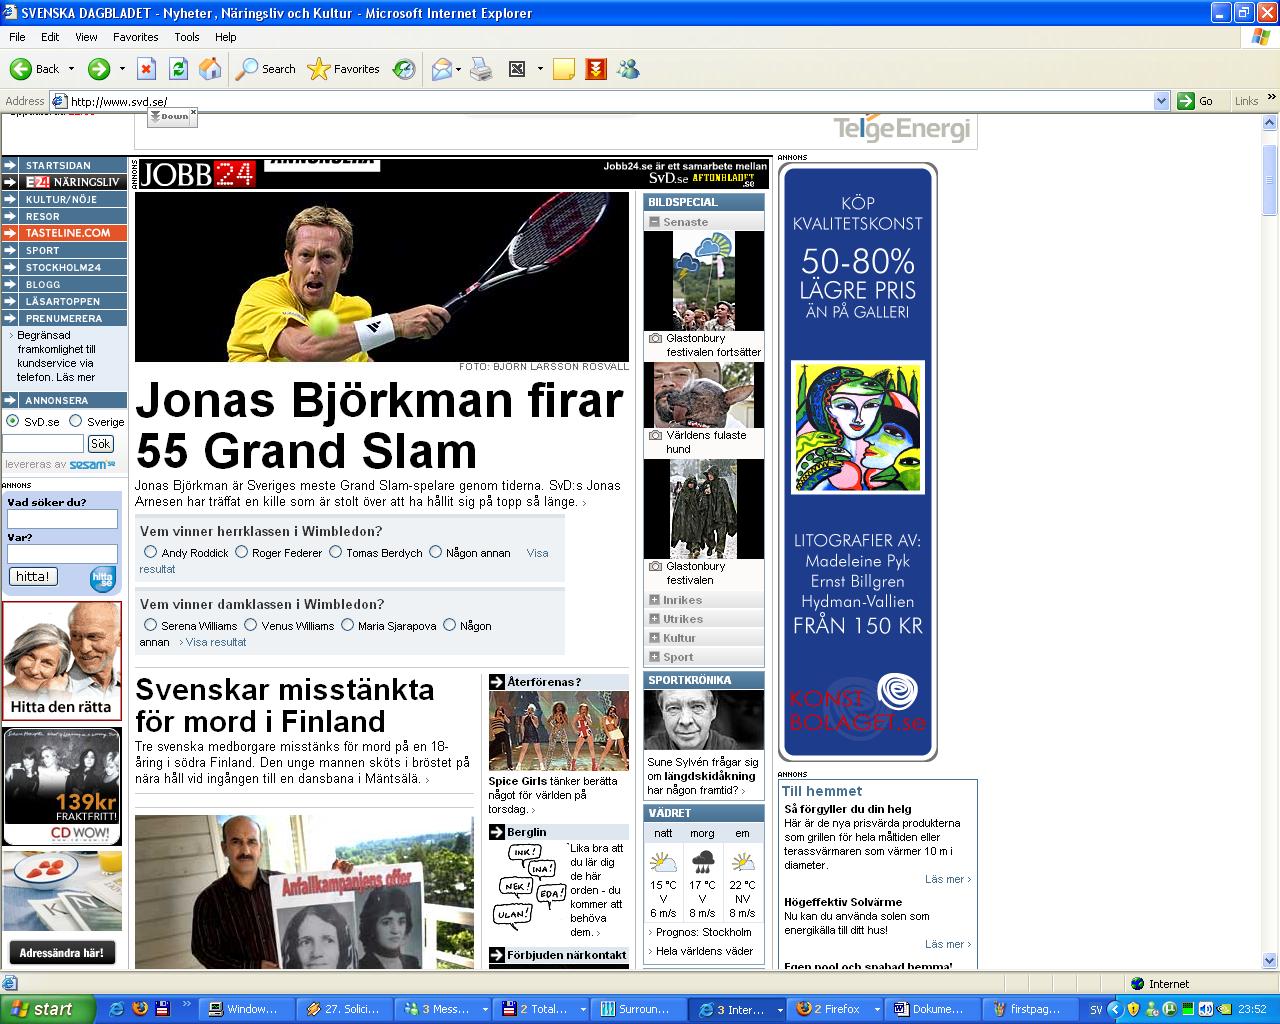Expand the Sport bildspecial section
The width and height of the screenshot is (1280, 1024).
coord(654,657)
